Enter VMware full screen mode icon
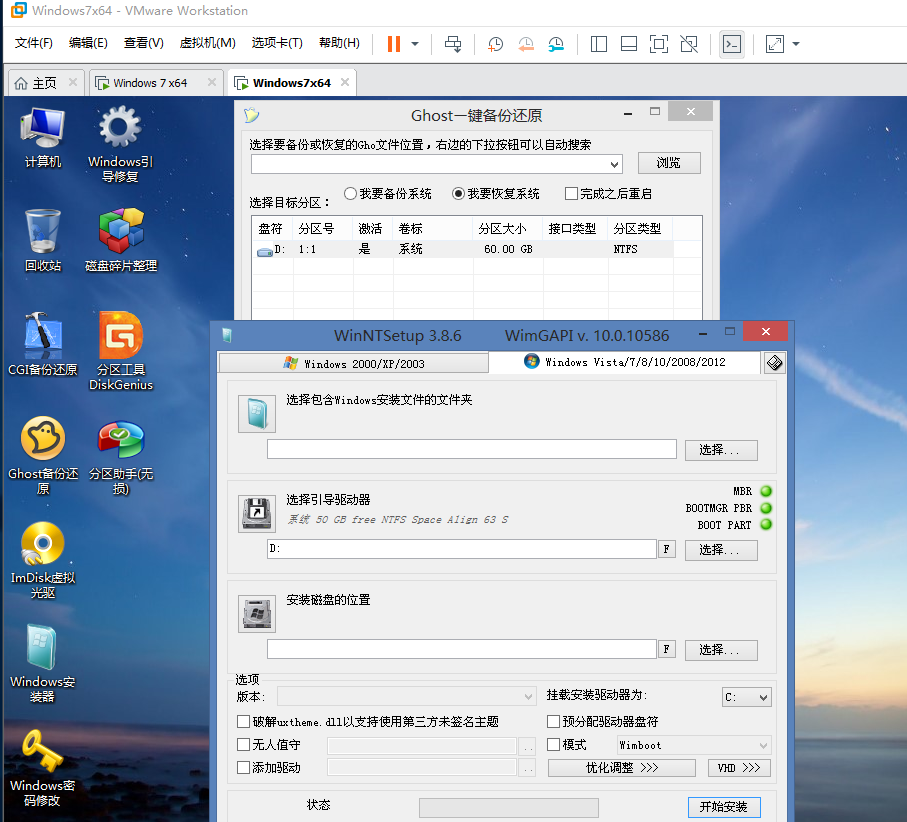The image size is (907, 822). pos(659,44)
